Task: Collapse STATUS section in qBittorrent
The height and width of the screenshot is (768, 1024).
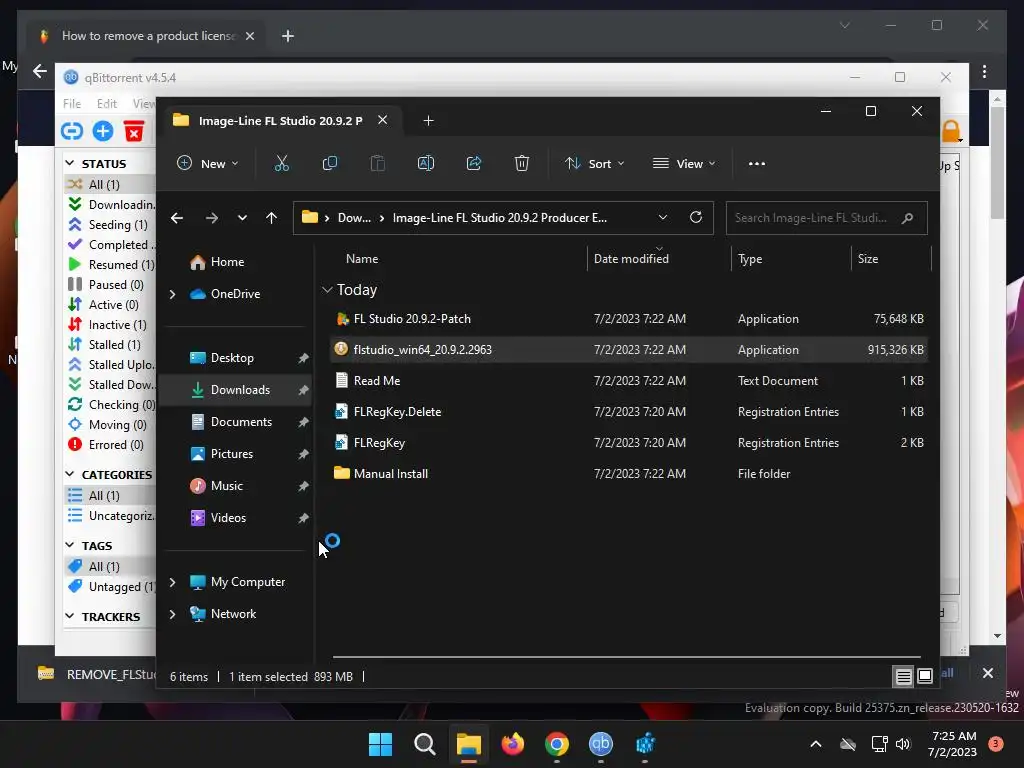Action: (70, 163)
